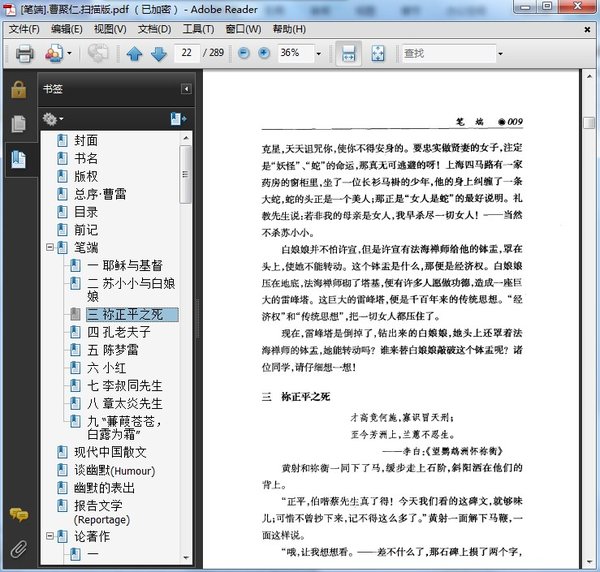The height and width of the screenshot is (572, 600).
Task: Click the zoom out minus button
Action: click(244, 53)
